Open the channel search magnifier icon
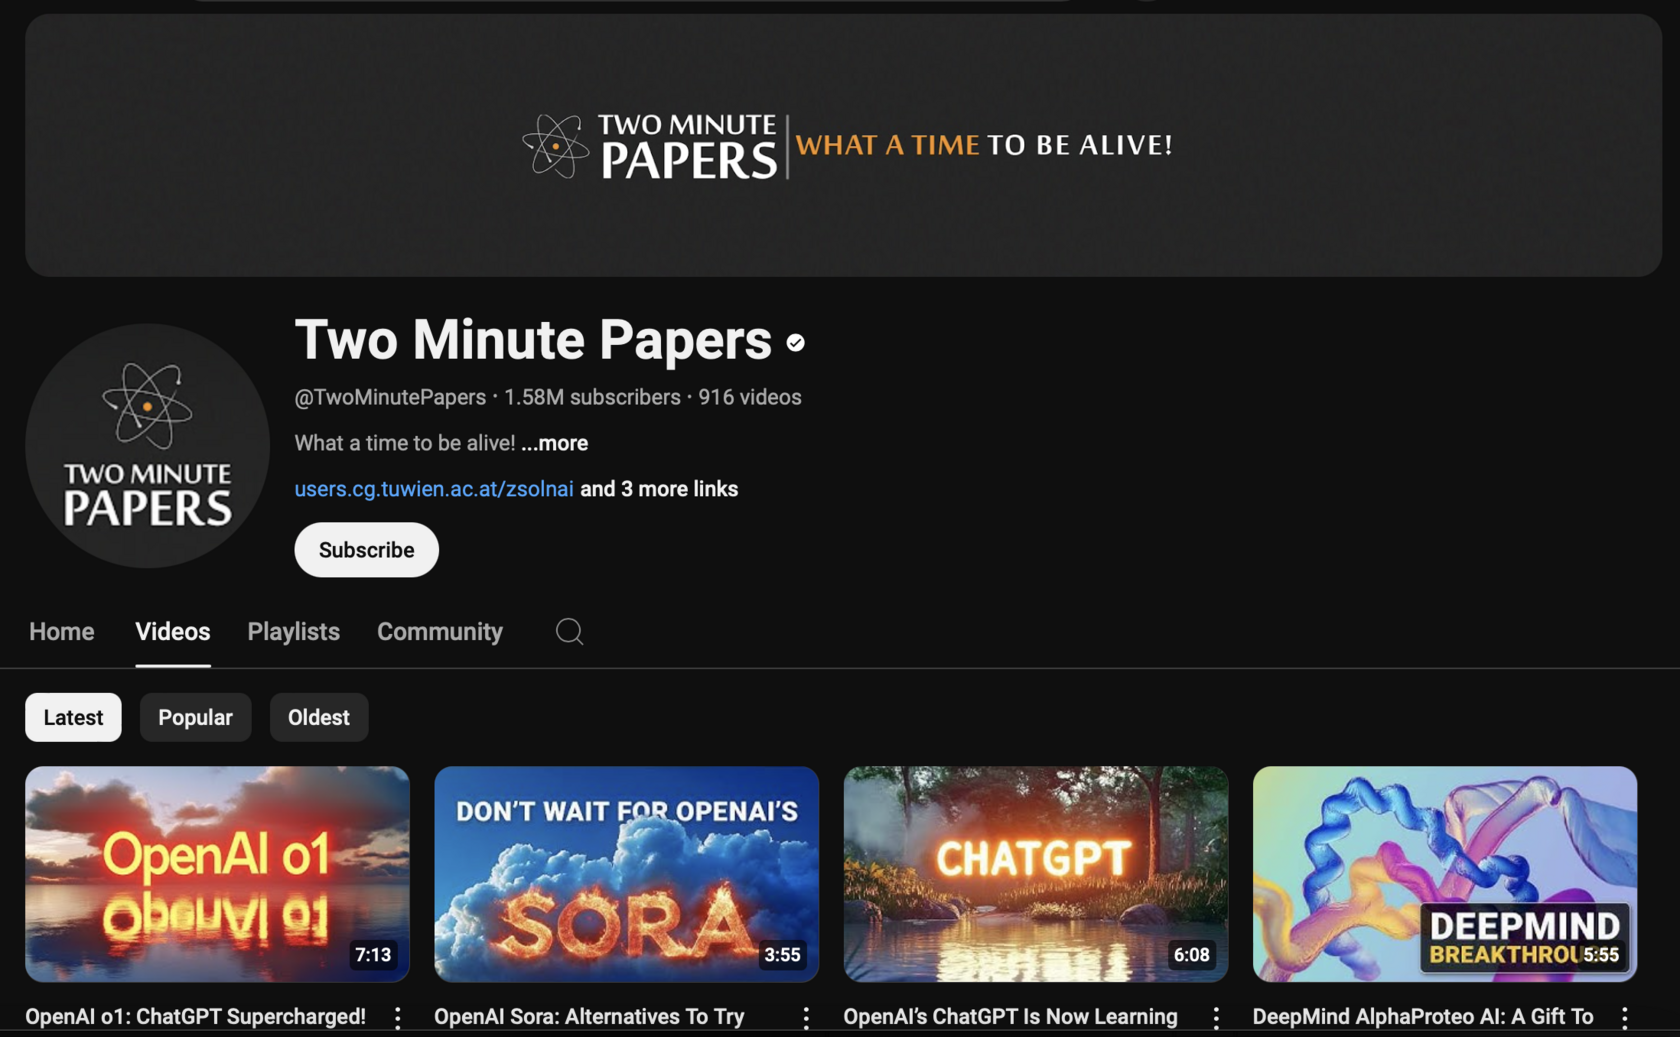1680x1037 pixels. point(569,631)
